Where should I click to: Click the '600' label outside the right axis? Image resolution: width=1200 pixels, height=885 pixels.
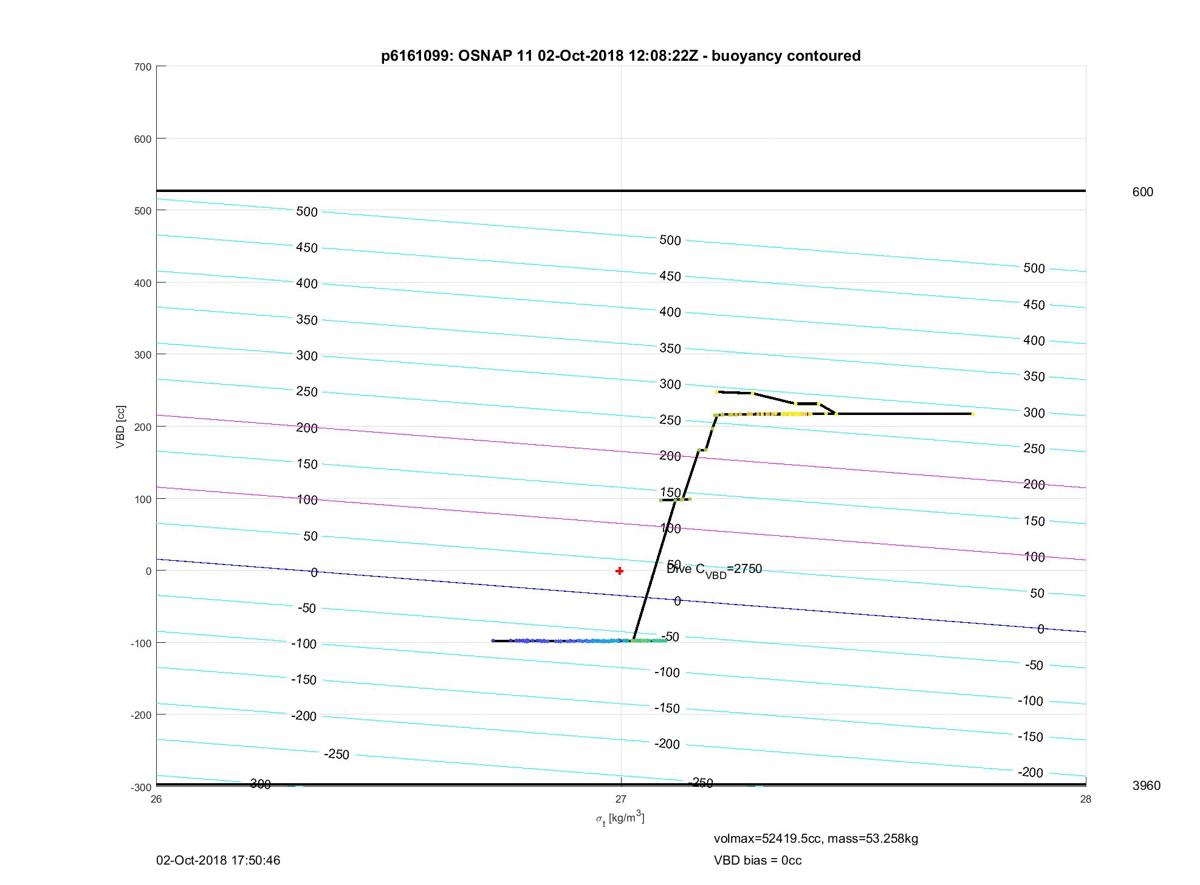click(1142, 192)
